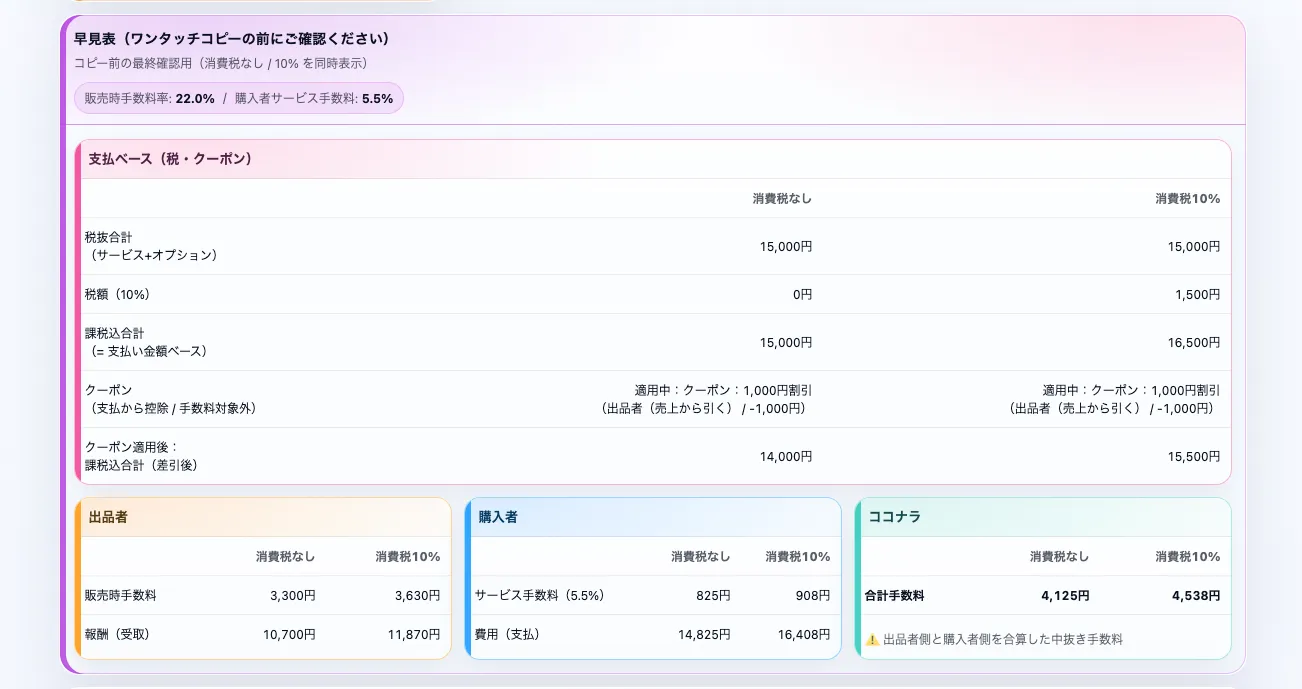Select the 11,870円 seller reward value
1302x689 pixels.
(x=415, y=634)
